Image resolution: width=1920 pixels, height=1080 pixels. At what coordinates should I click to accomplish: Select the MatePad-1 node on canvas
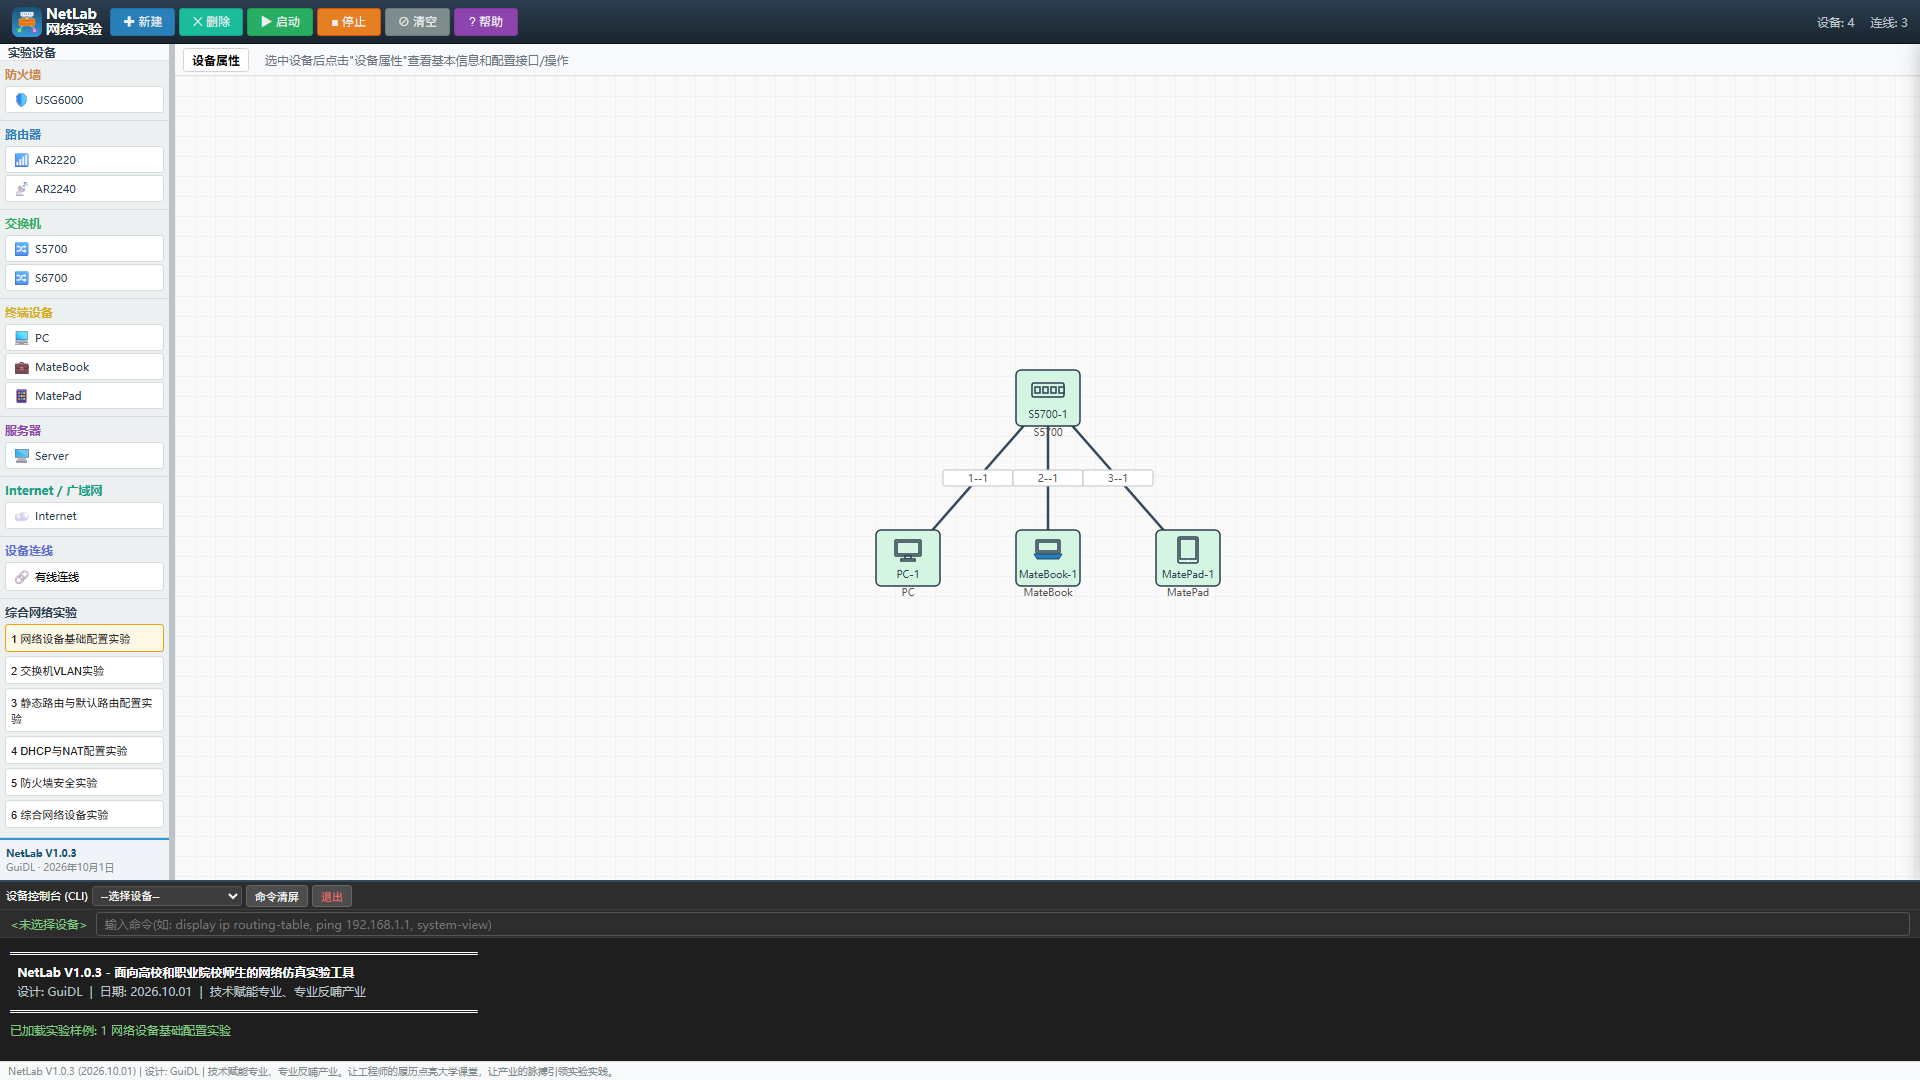[x=1188, y=558]
